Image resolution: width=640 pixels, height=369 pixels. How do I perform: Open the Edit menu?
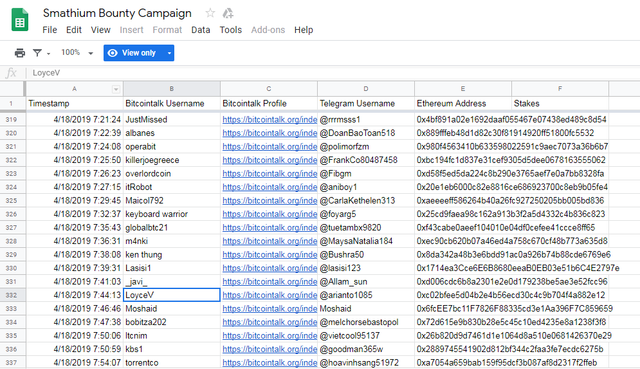[x=74, y=30]
